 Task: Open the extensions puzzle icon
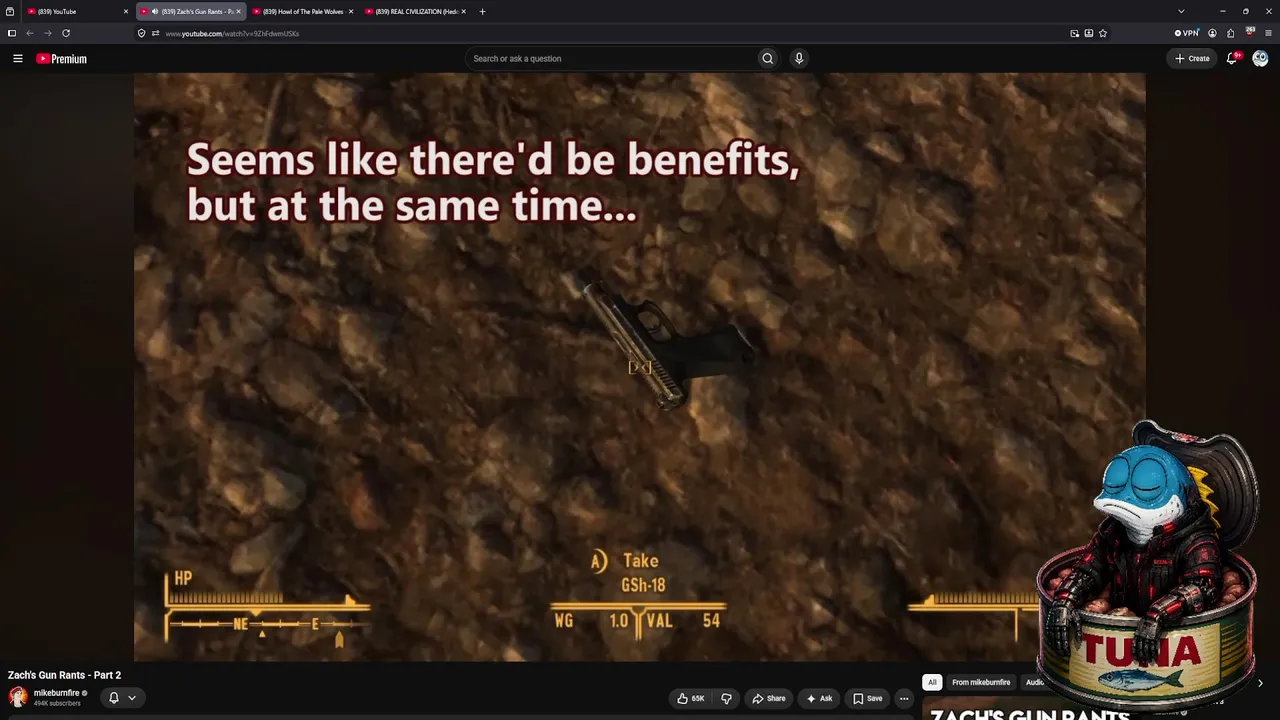coord(1231,33)
